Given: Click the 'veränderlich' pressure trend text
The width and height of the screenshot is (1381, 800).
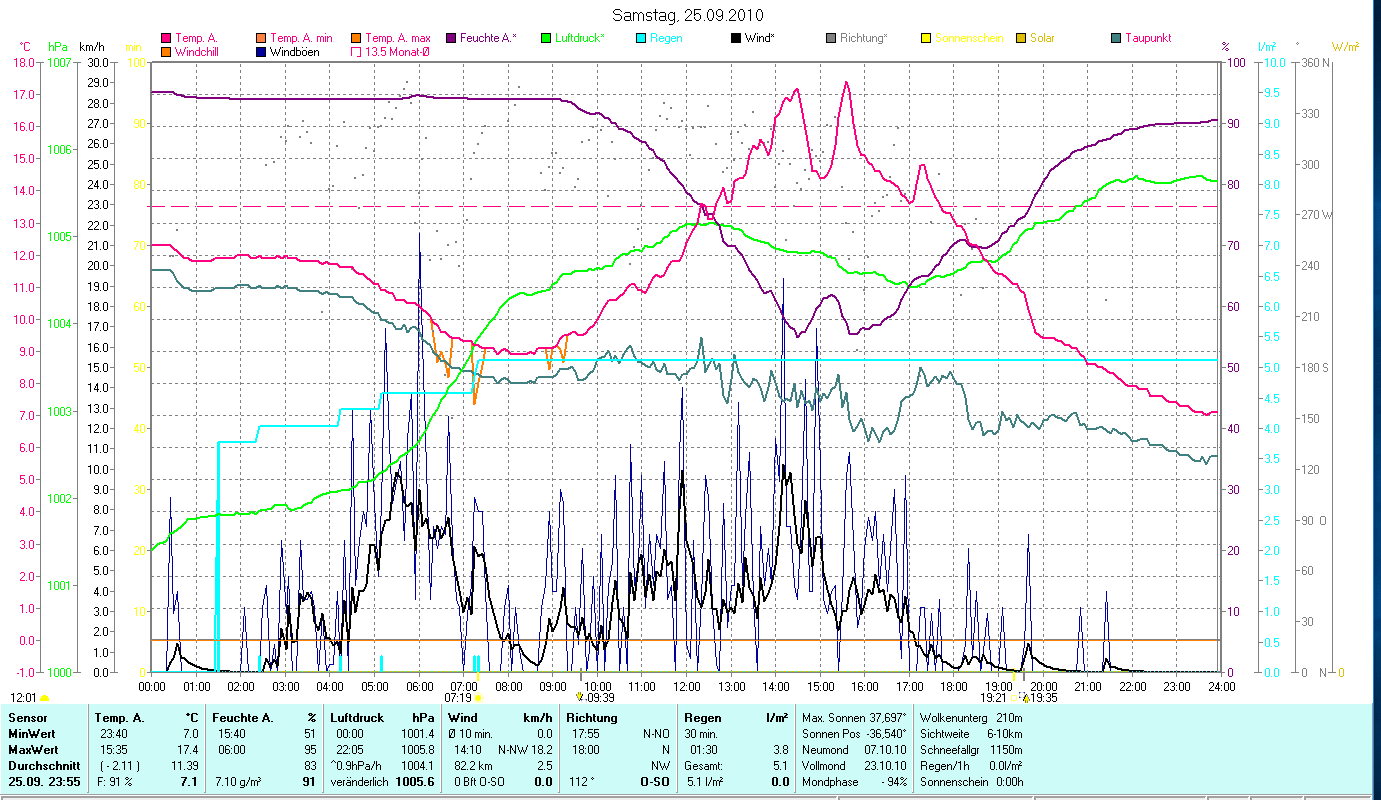Looking at the screenshot, I should 360,782.
